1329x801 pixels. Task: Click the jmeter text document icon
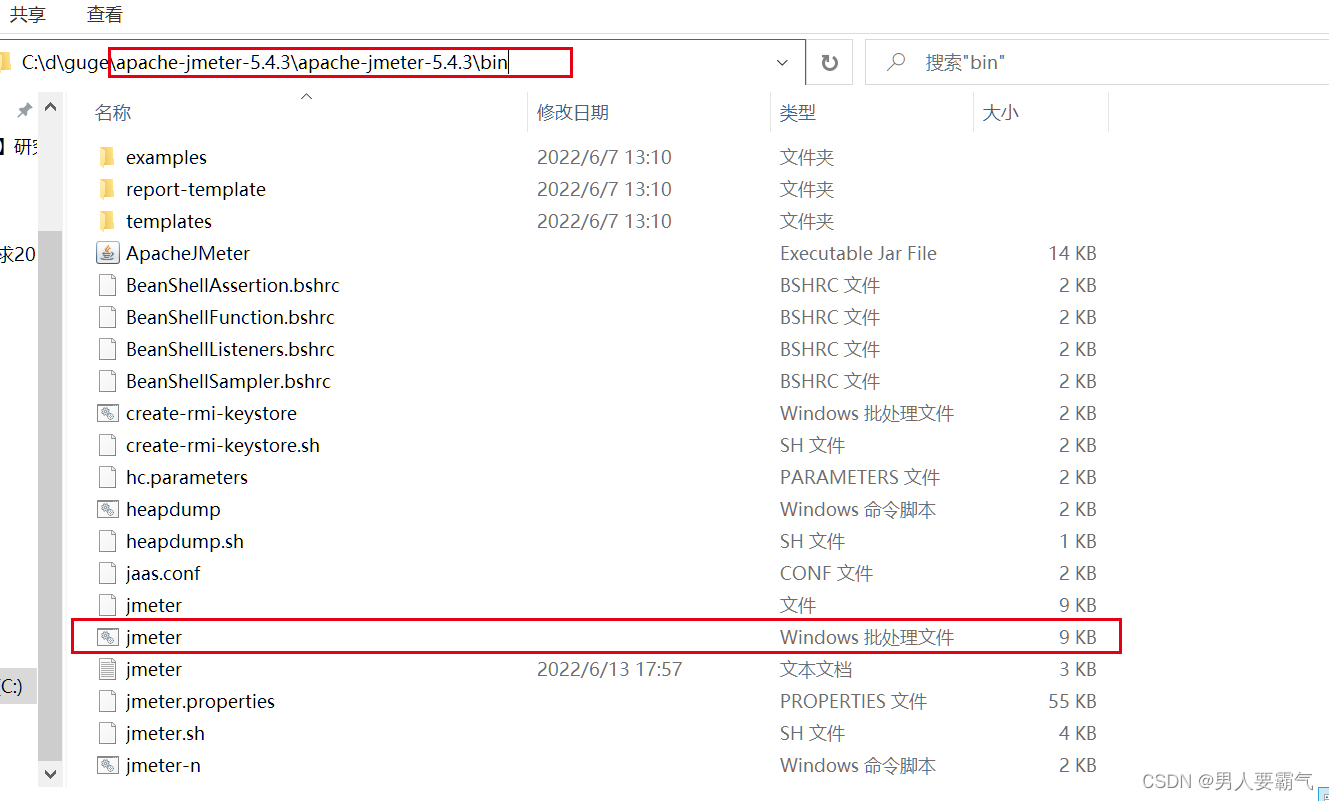pos(108,669)
